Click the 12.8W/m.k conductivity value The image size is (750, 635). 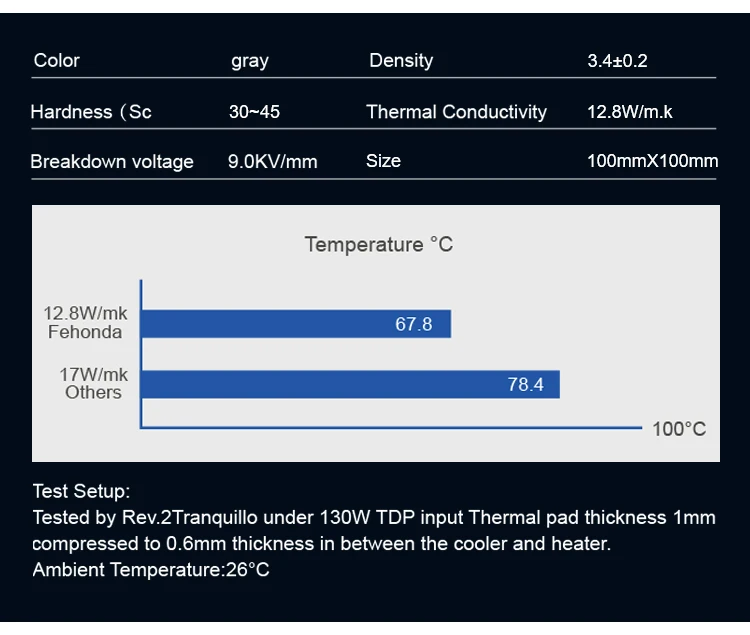point(630,112)
